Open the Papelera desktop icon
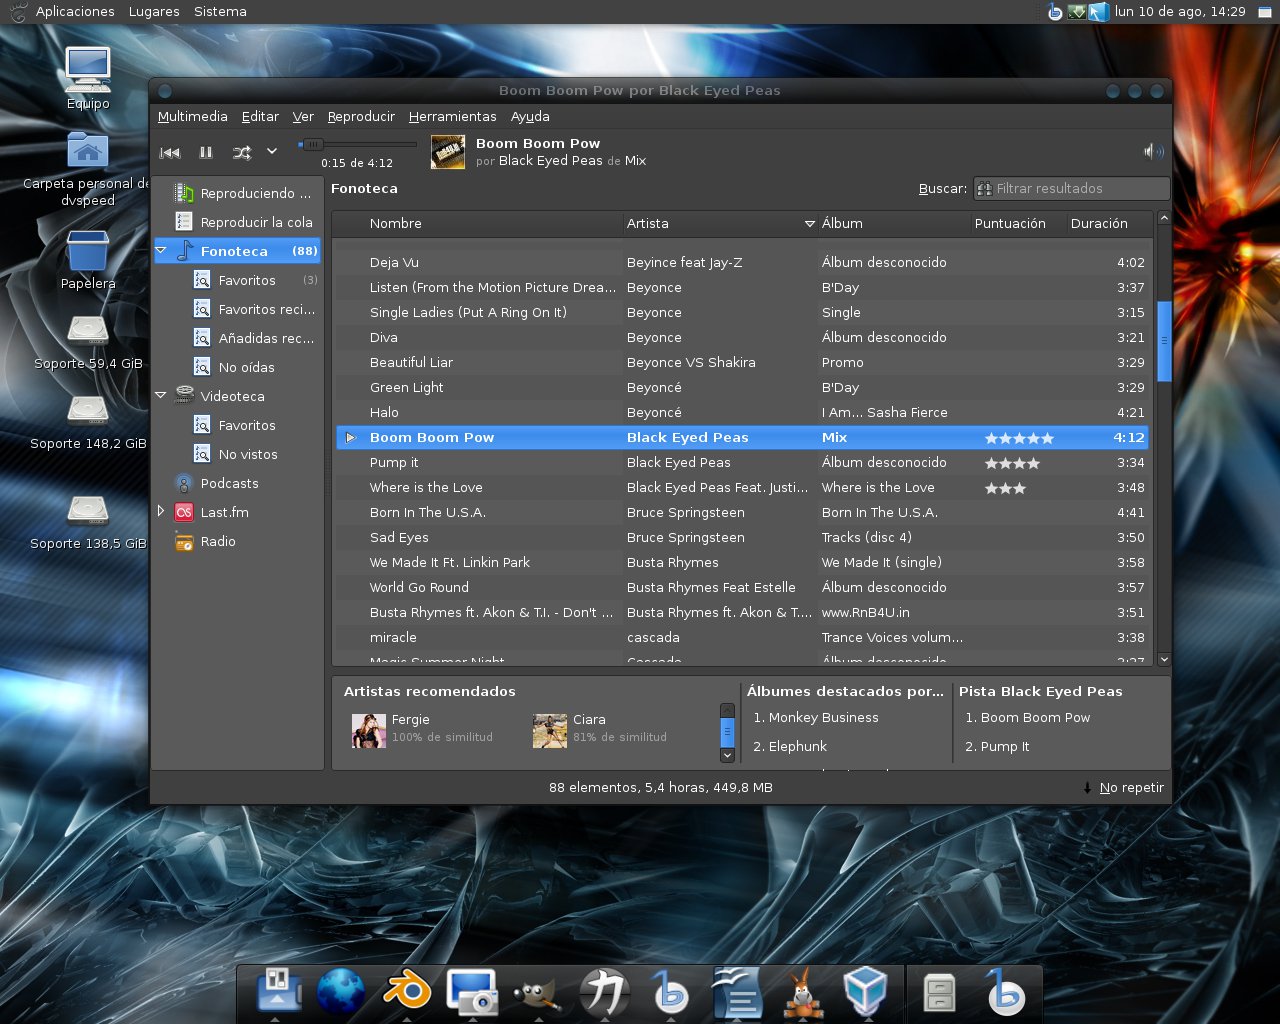This screenshot has width=1280, height=1024. (88, 260)
